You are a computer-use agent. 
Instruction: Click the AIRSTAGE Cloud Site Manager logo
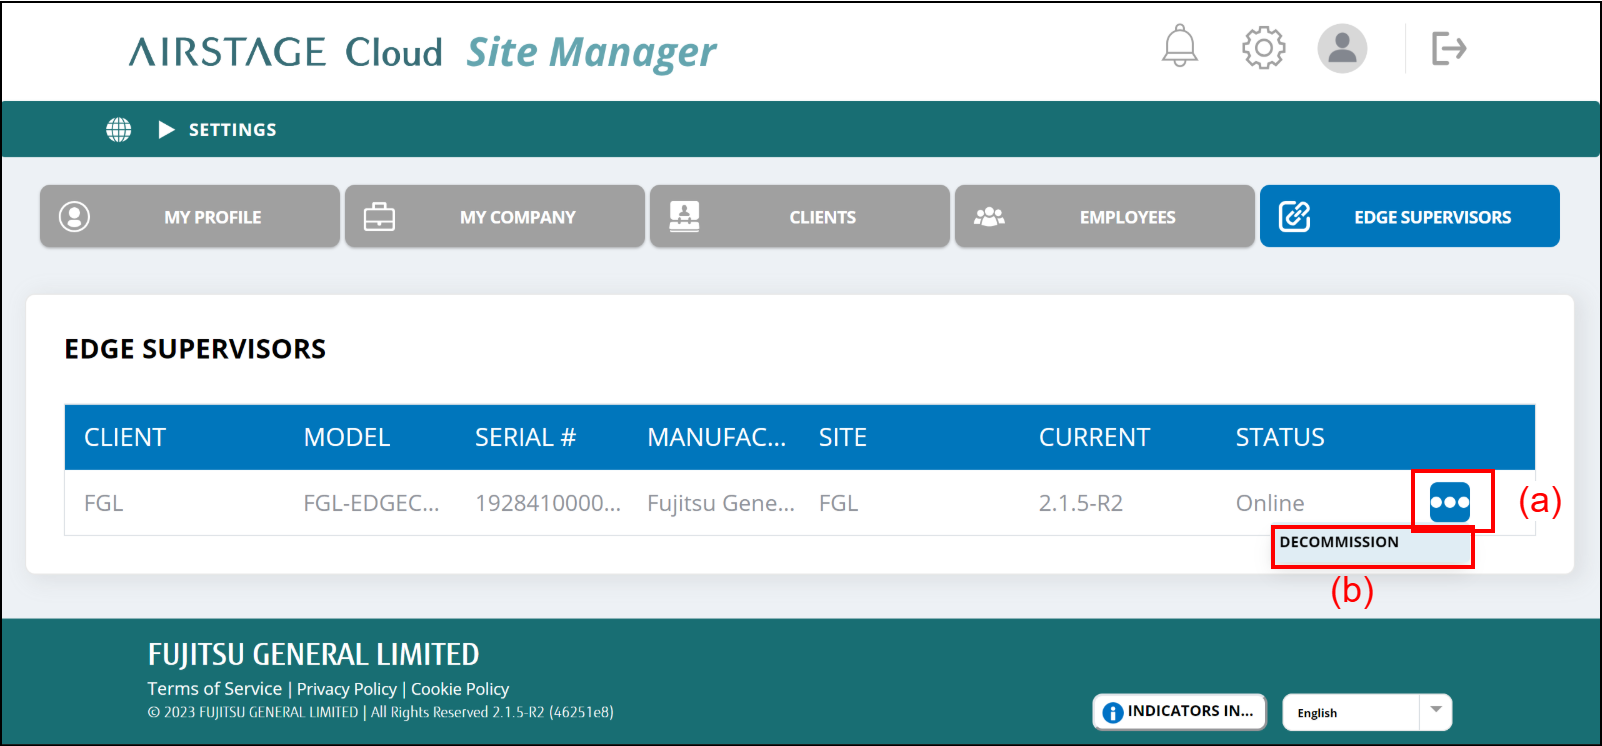(422, 52)
